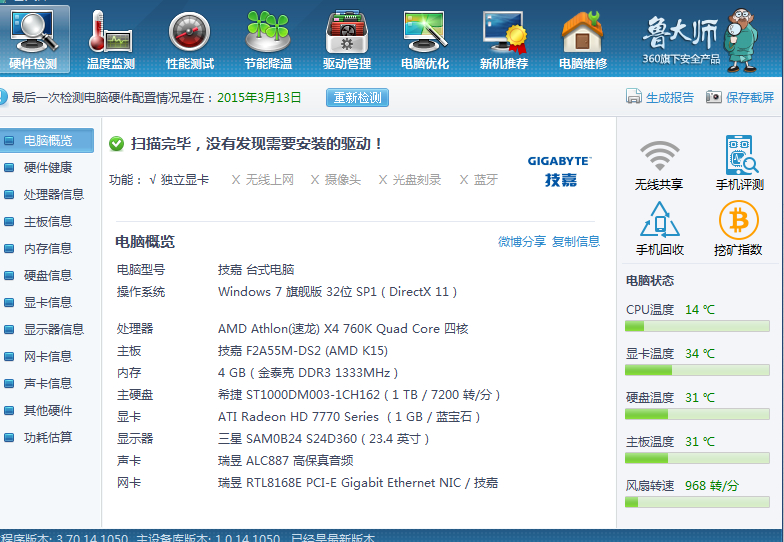The height and width of the screenshot is (542, 784).
Task: Click the Windows 7 旗舰版 operating system value
Action: tap(338, 292)
